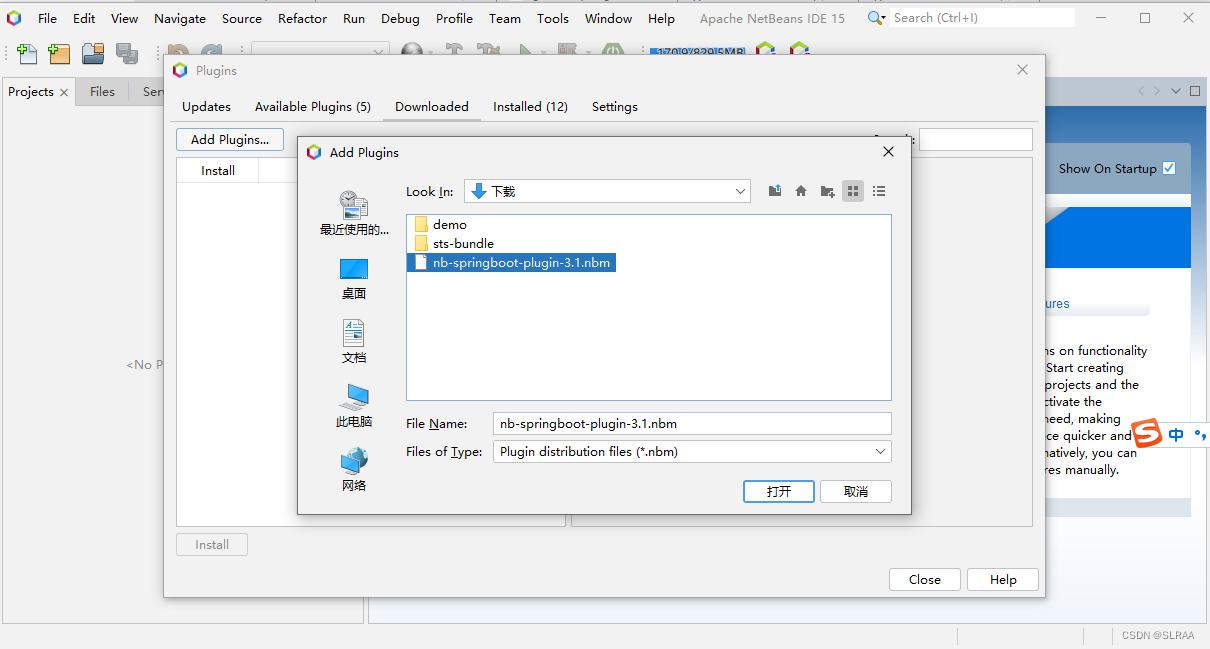Click the Plugins dialog search field

click(x=976, y=140)
